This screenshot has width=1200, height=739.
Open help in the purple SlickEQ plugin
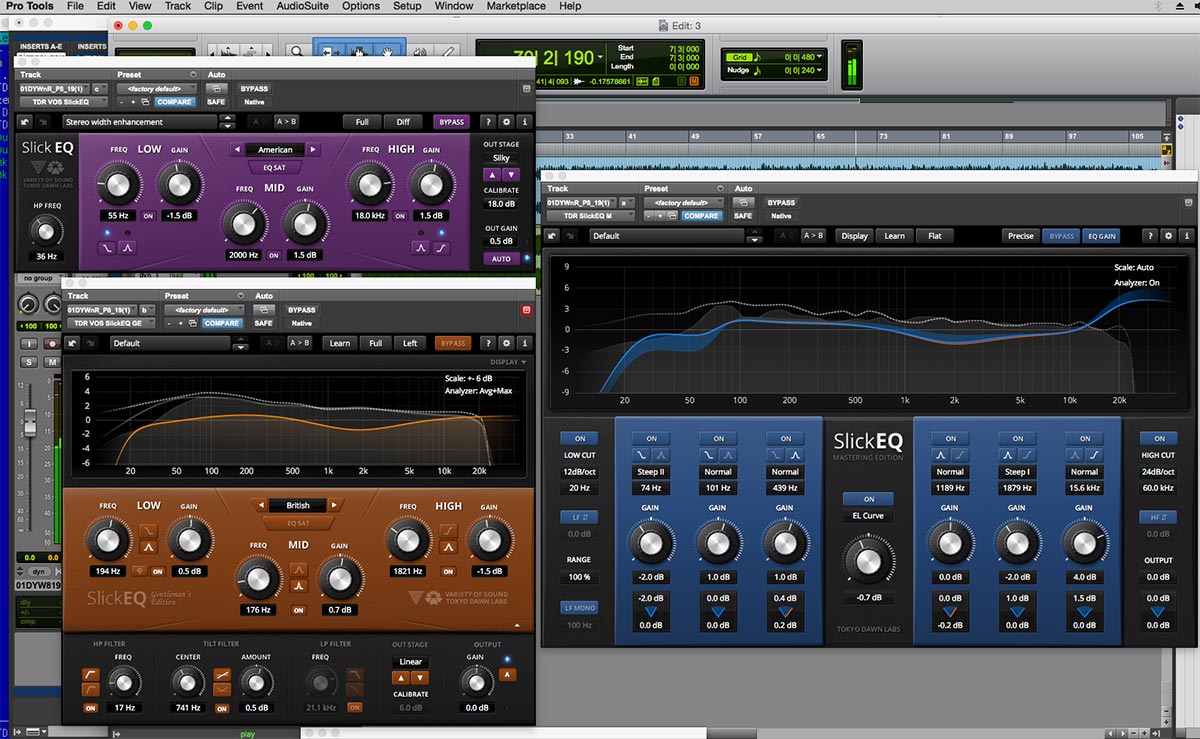pyautogui.click(x=489, y=122)
